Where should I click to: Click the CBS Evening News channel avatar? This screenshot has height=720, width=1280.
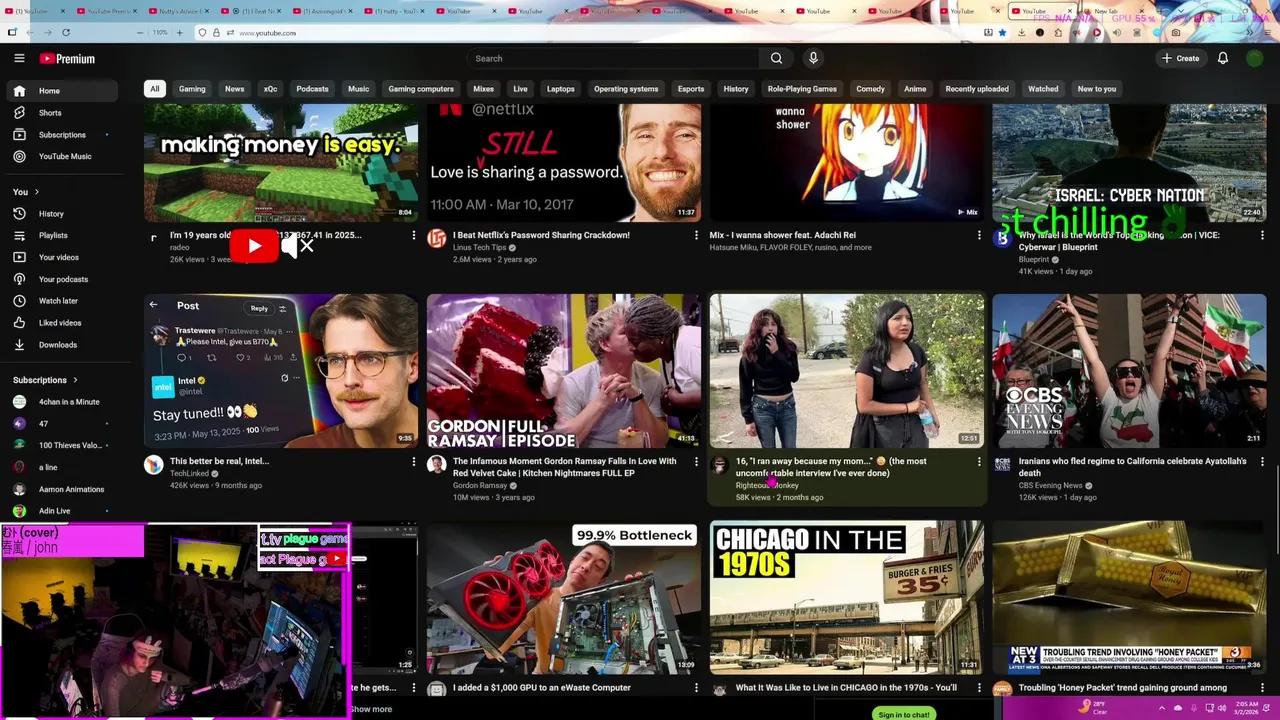click(x=1002, y=465)
